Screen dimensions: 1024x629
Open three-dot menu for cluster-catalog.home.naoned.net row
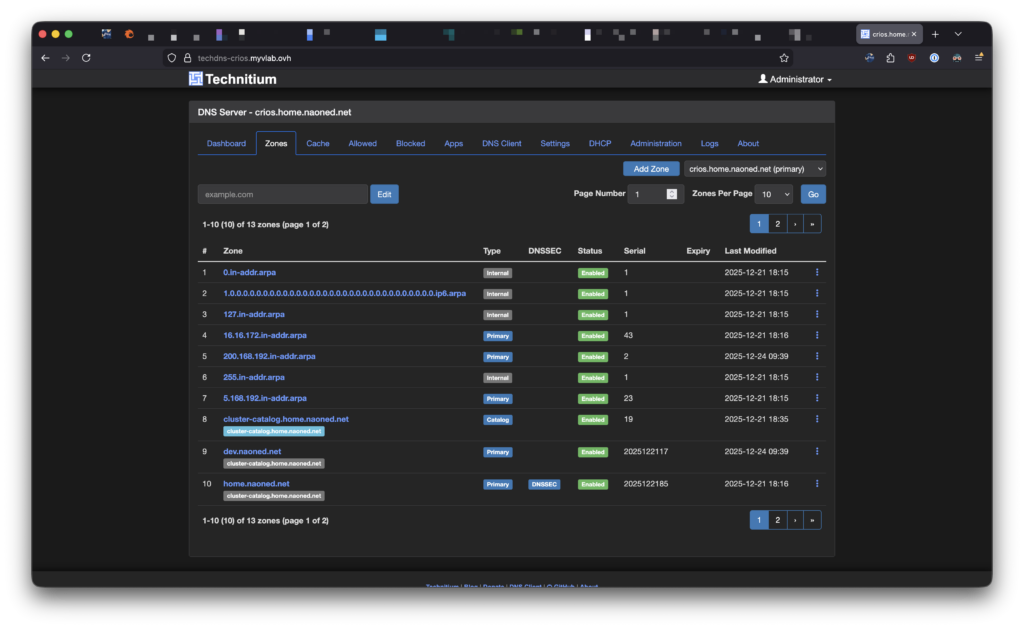pyautogui.click(x=817, y=419)
